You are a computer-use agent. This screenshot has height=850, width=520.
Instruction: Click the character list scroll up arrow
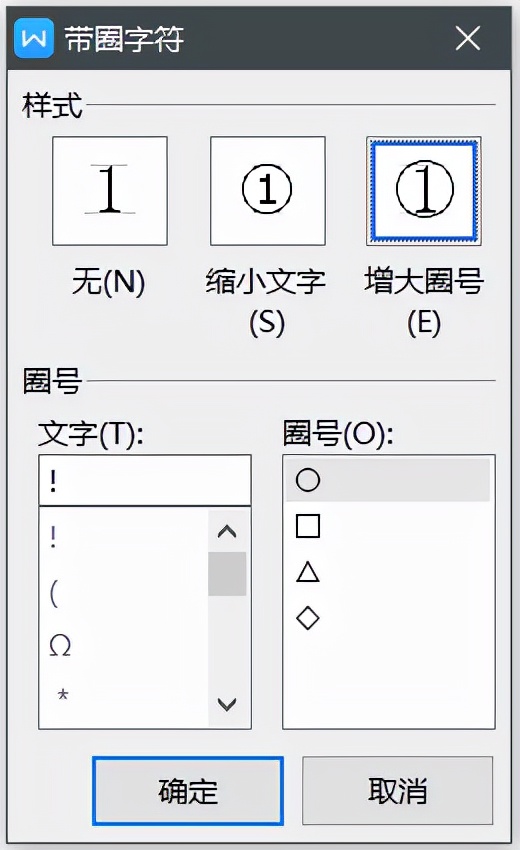point(227,532)
